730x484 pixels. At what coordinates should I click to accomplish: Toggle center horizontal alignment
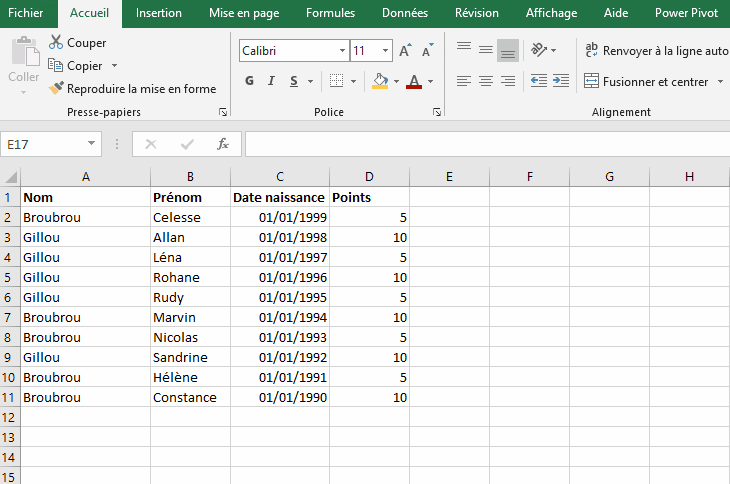486,81
